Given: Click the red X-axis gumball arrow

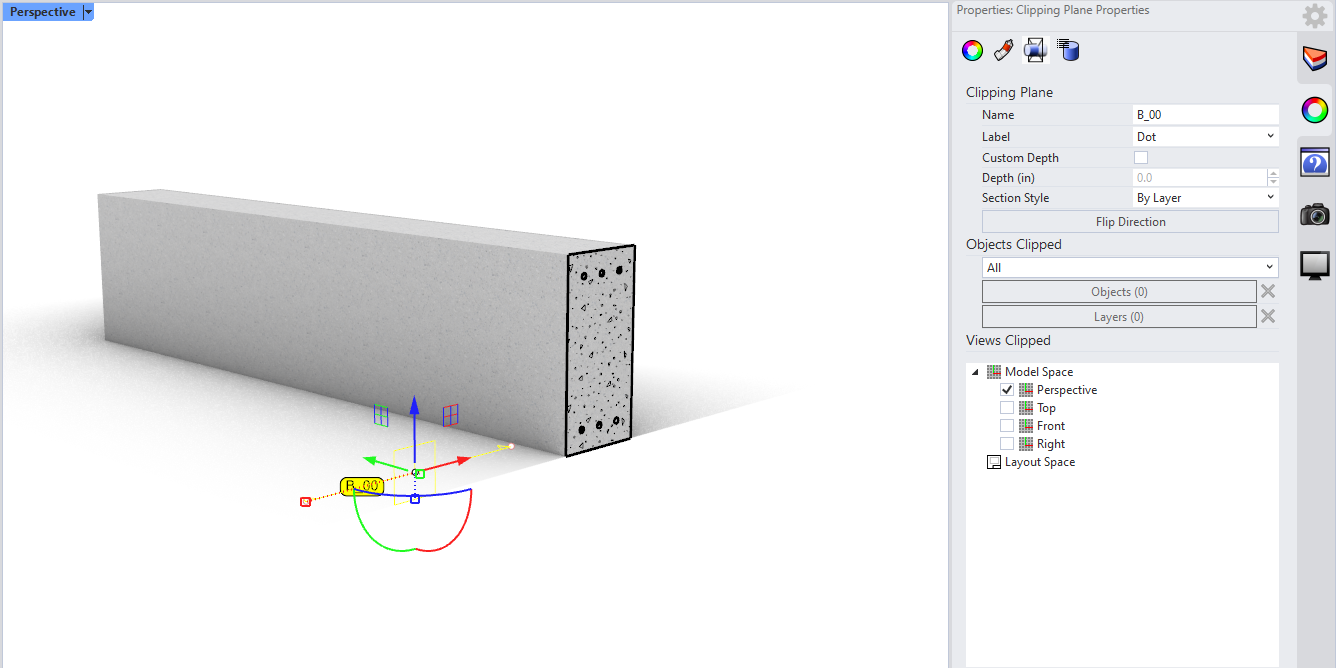Looking at the screenshot, I should (461, 461).
